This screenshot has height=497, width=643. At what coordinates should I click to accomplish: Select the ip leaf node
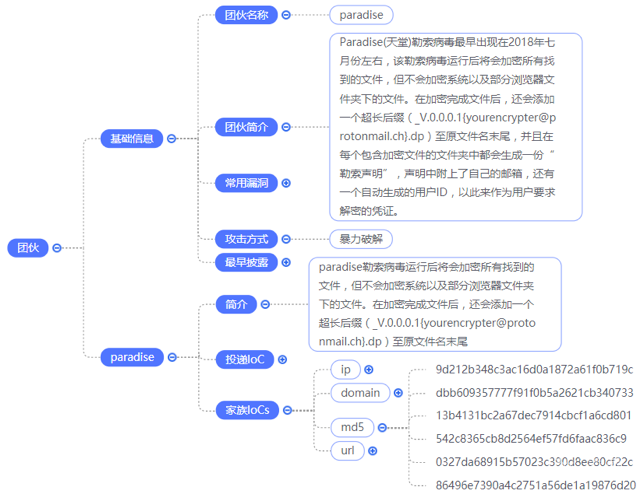tap(345, 369)
